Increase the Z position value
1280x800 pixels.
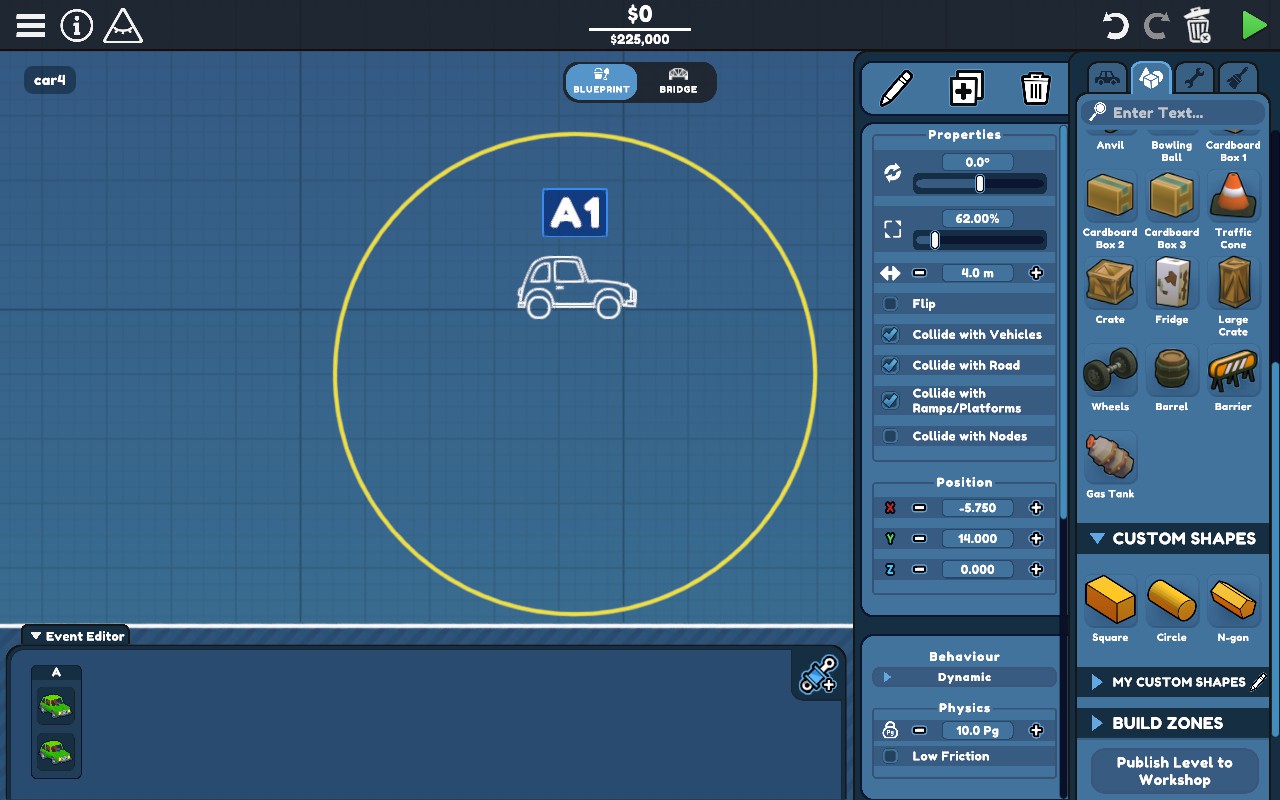1036,570
